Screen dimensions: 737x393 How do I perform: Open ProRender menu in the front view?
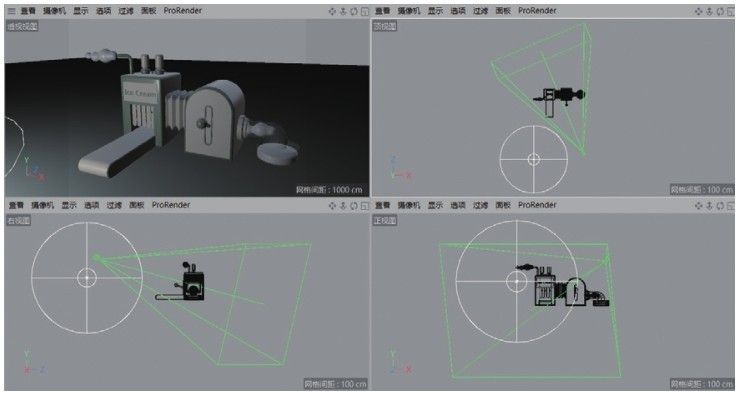click(x=537, y=205)
